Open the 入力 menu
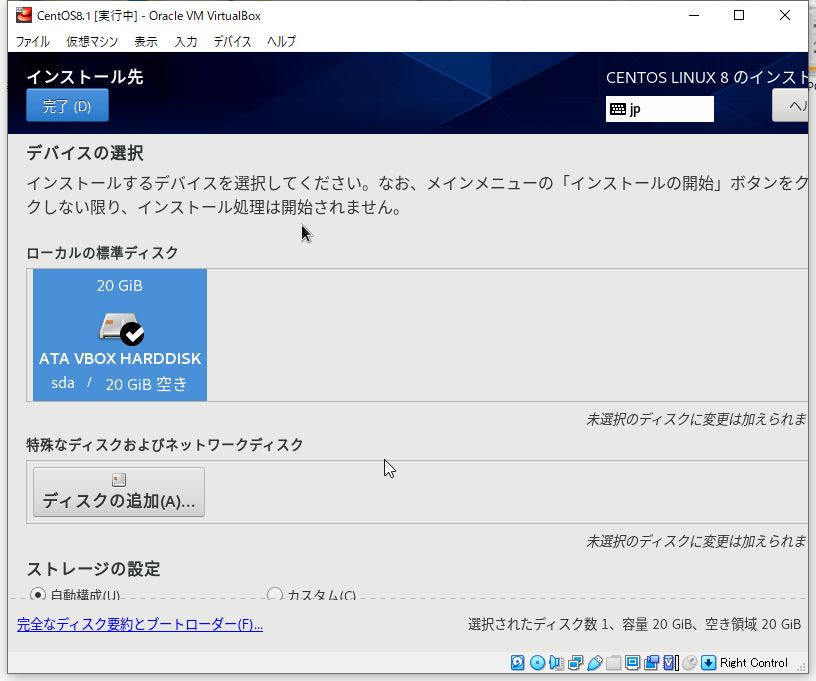The image size is (816, 681). click(186, 41)
